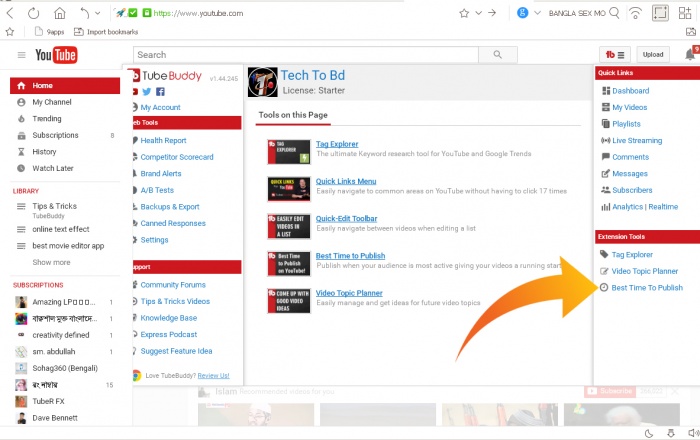Open A/B Tests tool
This screenshot has width=700, height=440.
tap(157, 190)
